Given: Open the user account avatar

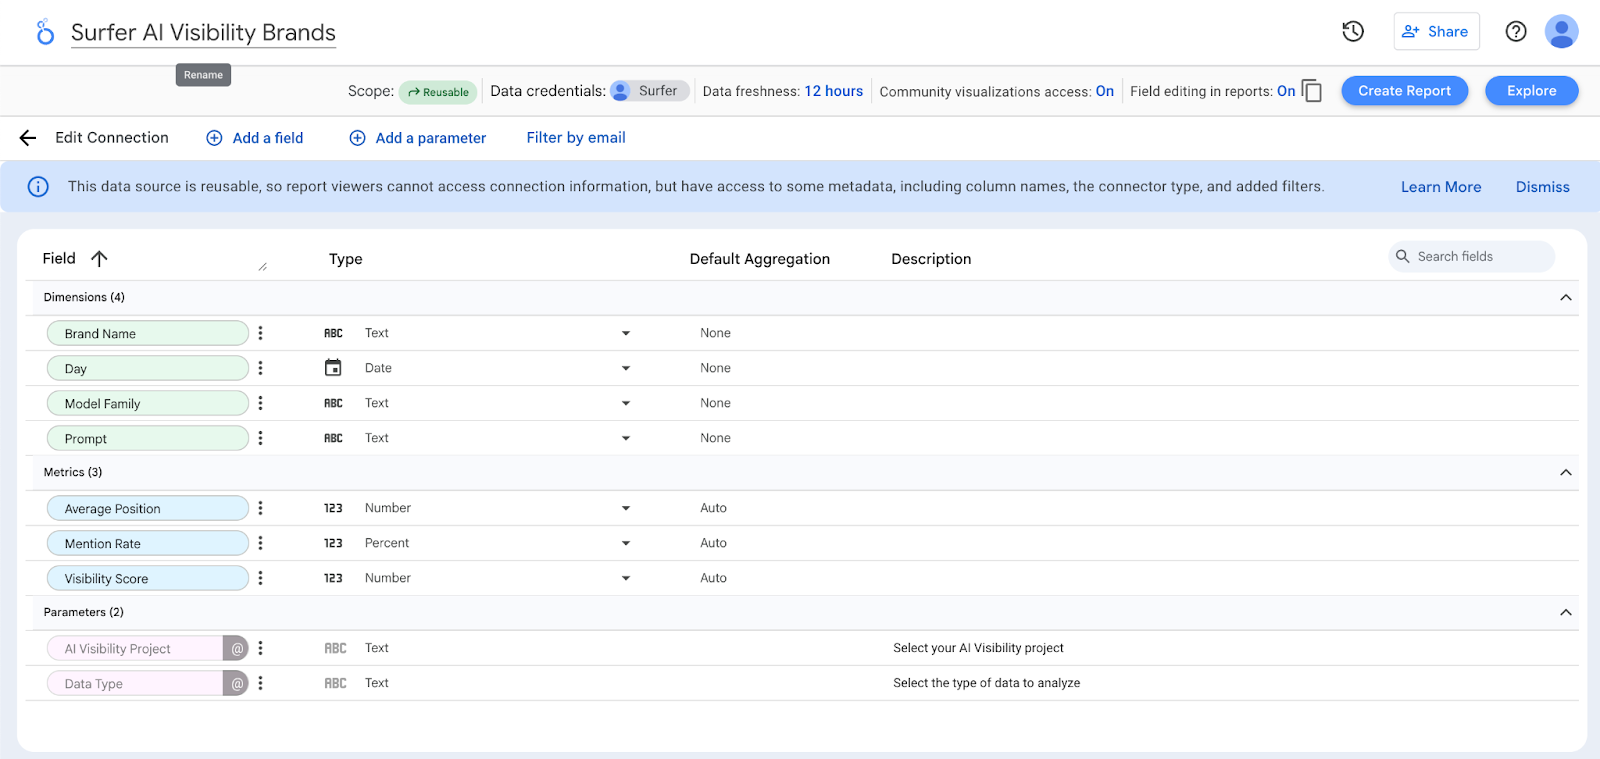Looking at the screenshot, I should pos(1561,32).
